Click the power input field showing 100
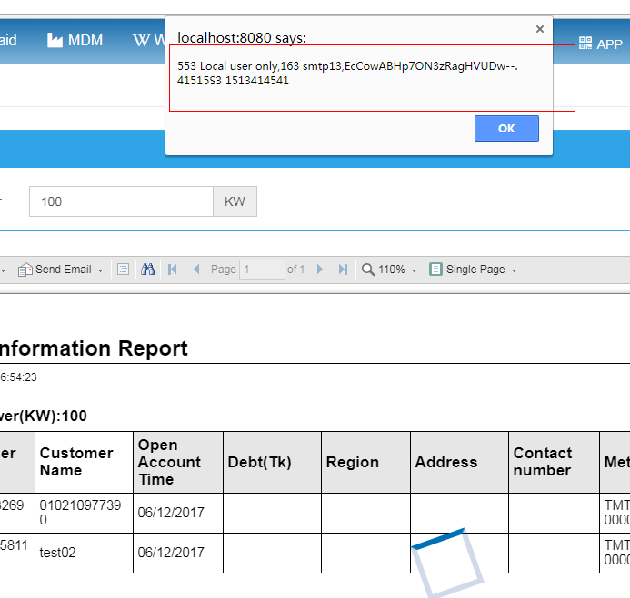This screenshot has width=630, height=598. pos(121,201)
